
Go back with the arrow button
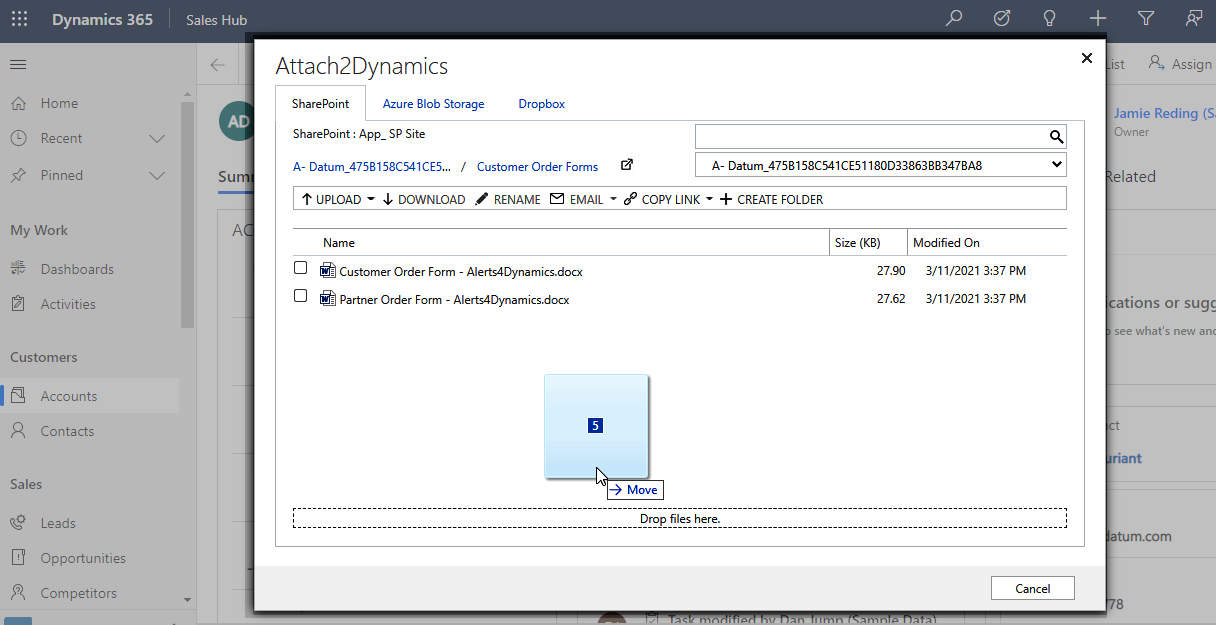218,65
